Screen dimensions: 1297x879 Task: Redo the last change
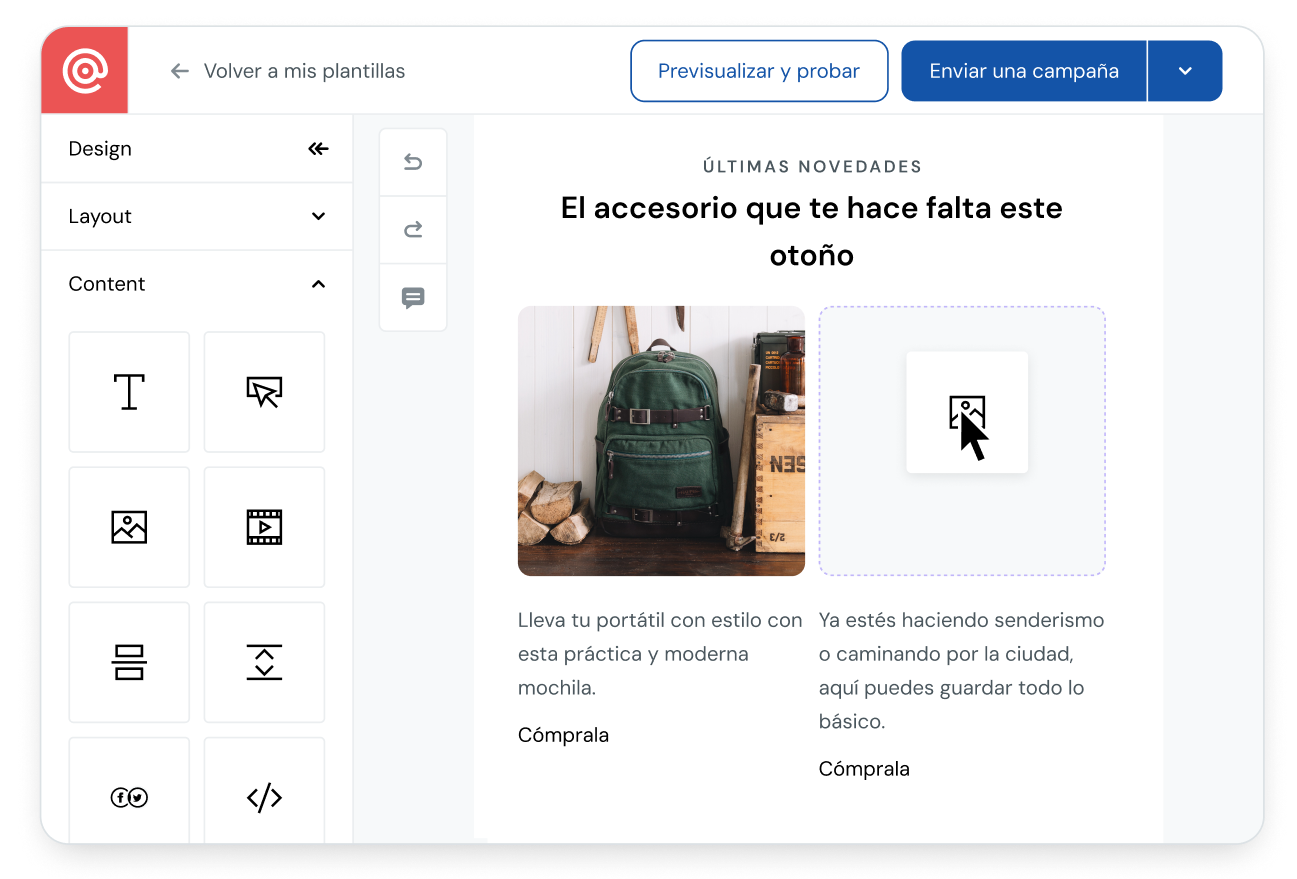413,230
